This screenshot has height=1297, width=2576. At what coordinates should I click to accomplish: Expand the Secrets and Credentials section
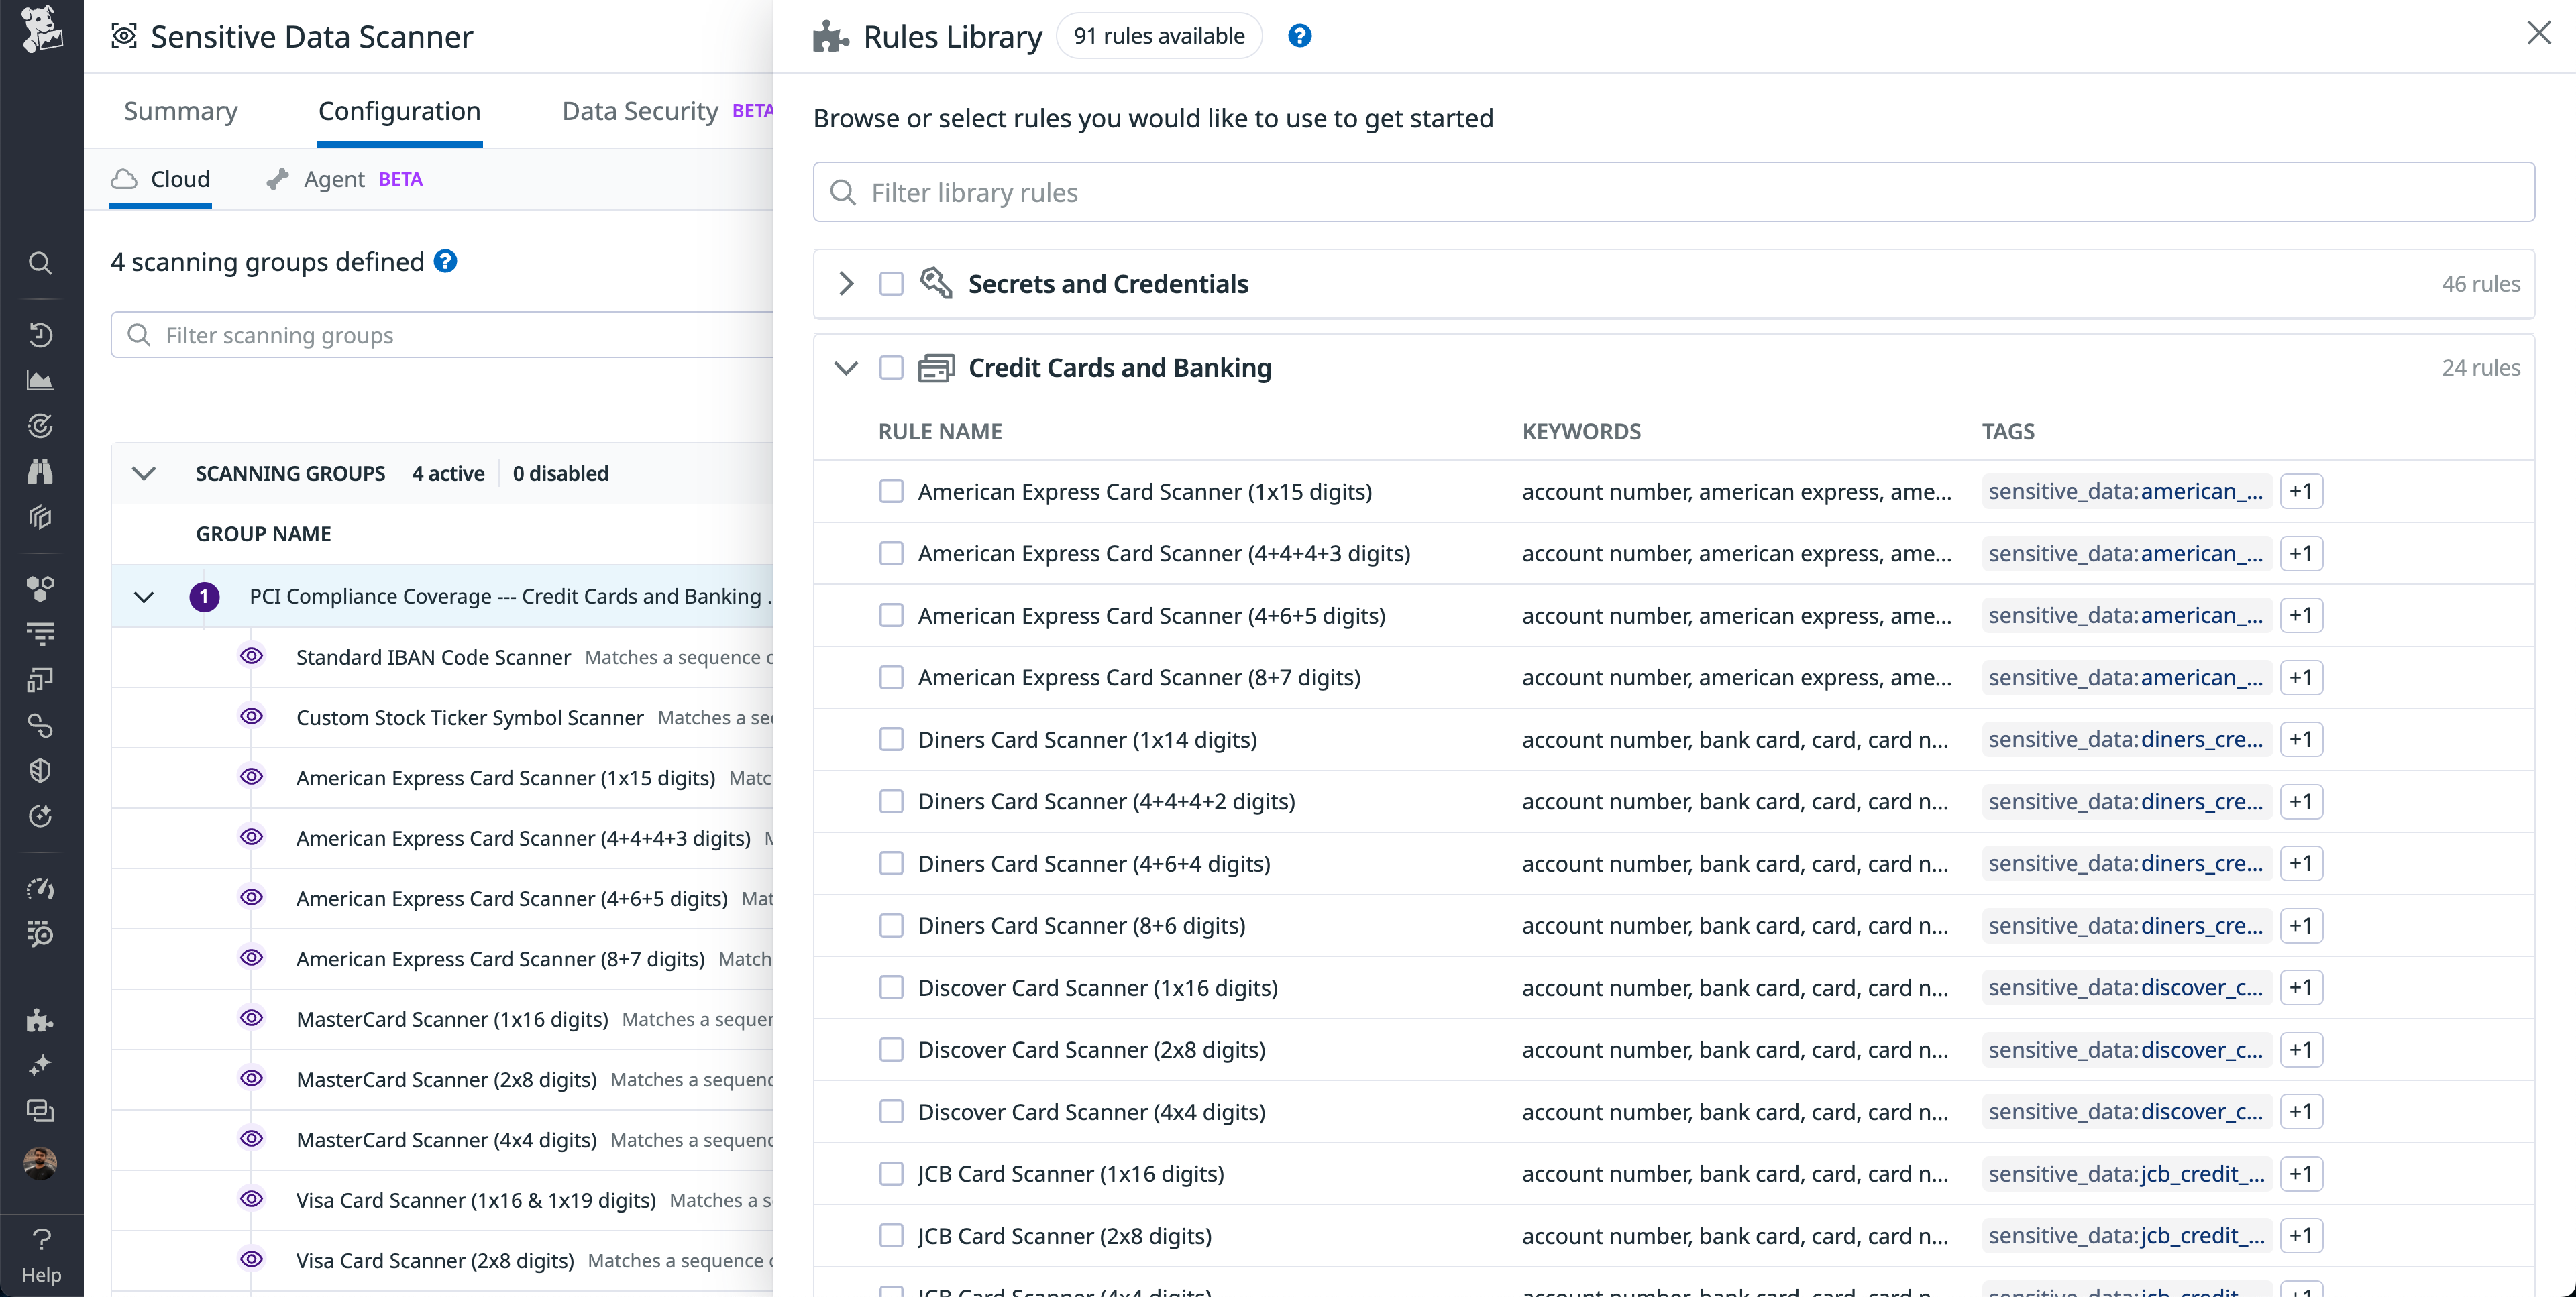[845, 283]
